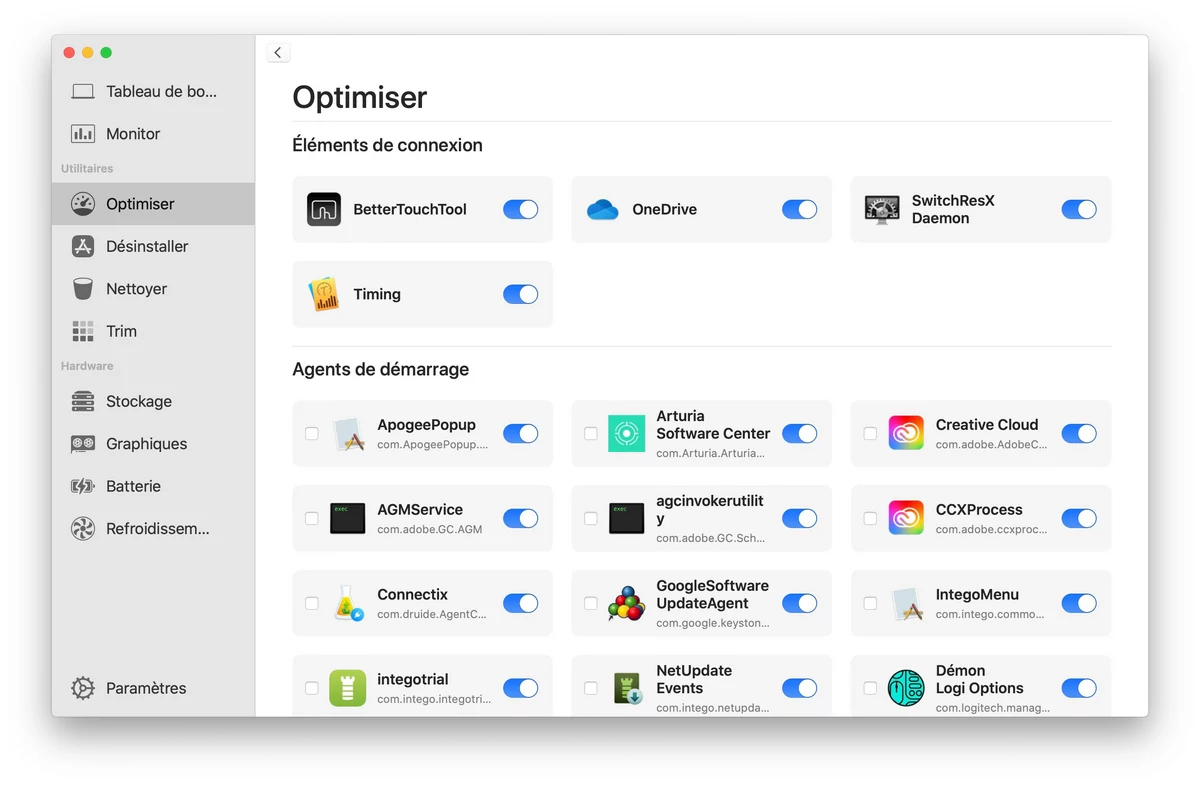
Task: Go back using the chevron button
Action: tap(278, 53)
